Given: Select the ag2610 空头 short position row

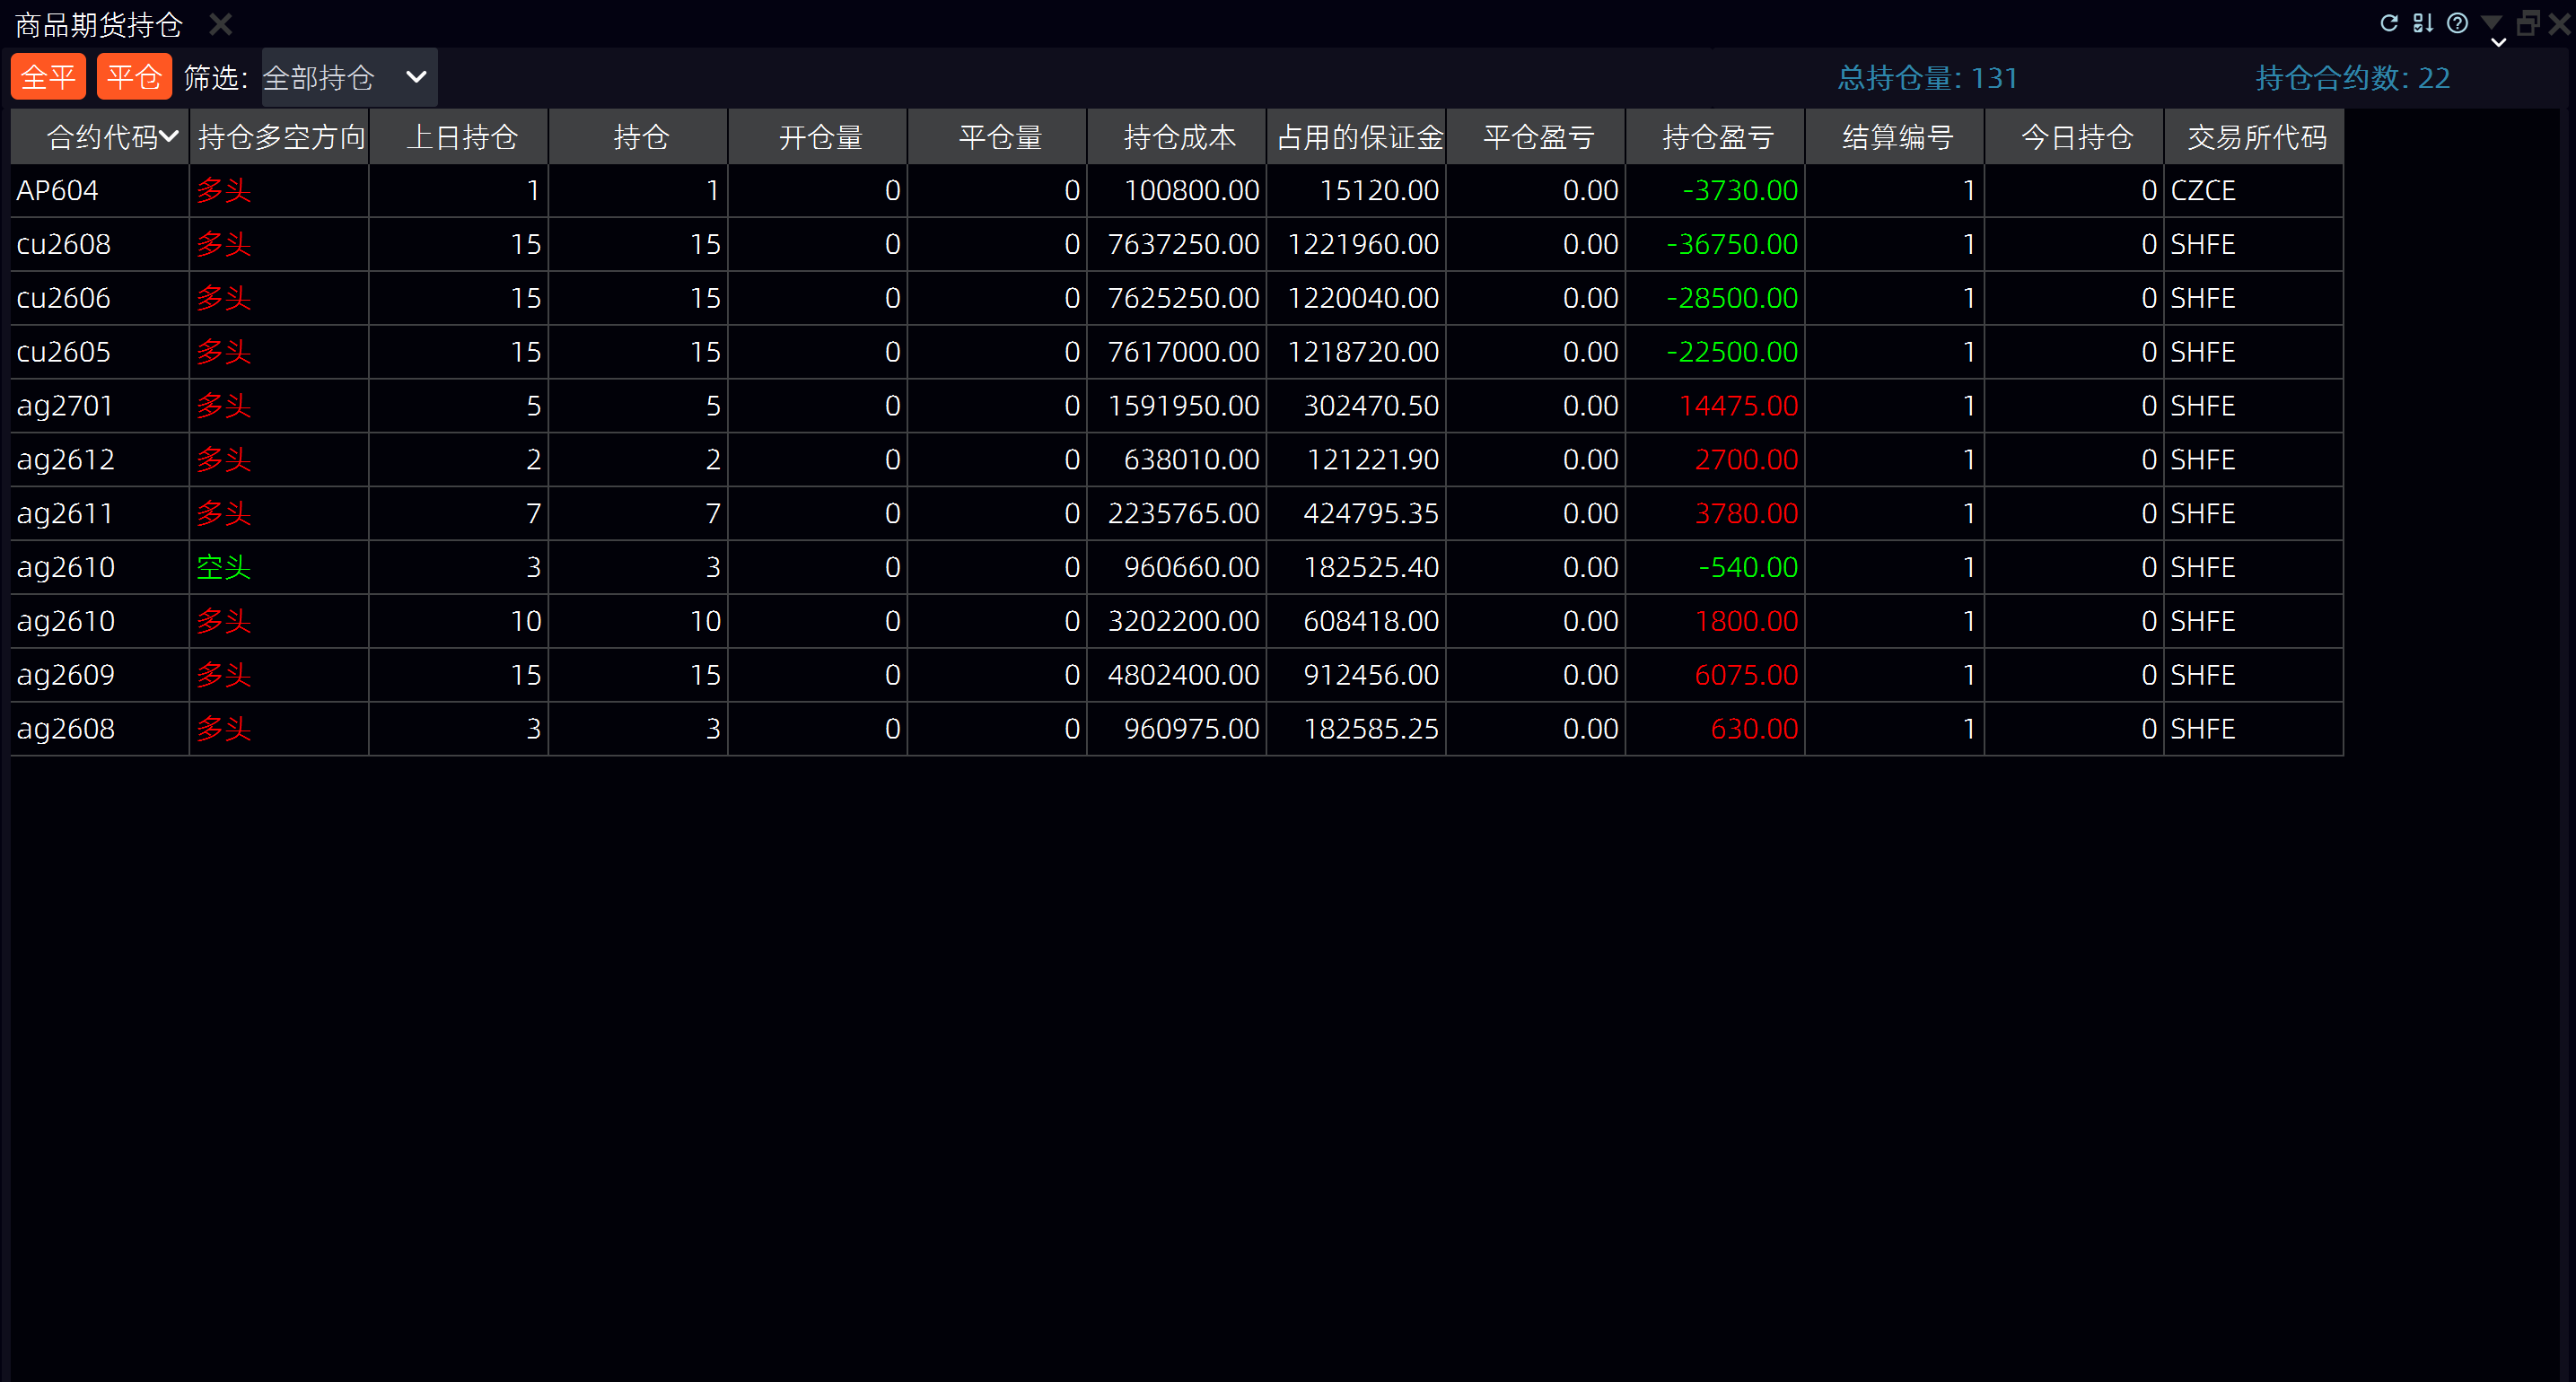Looking at the screenshot, I should [x=224, y=568].
